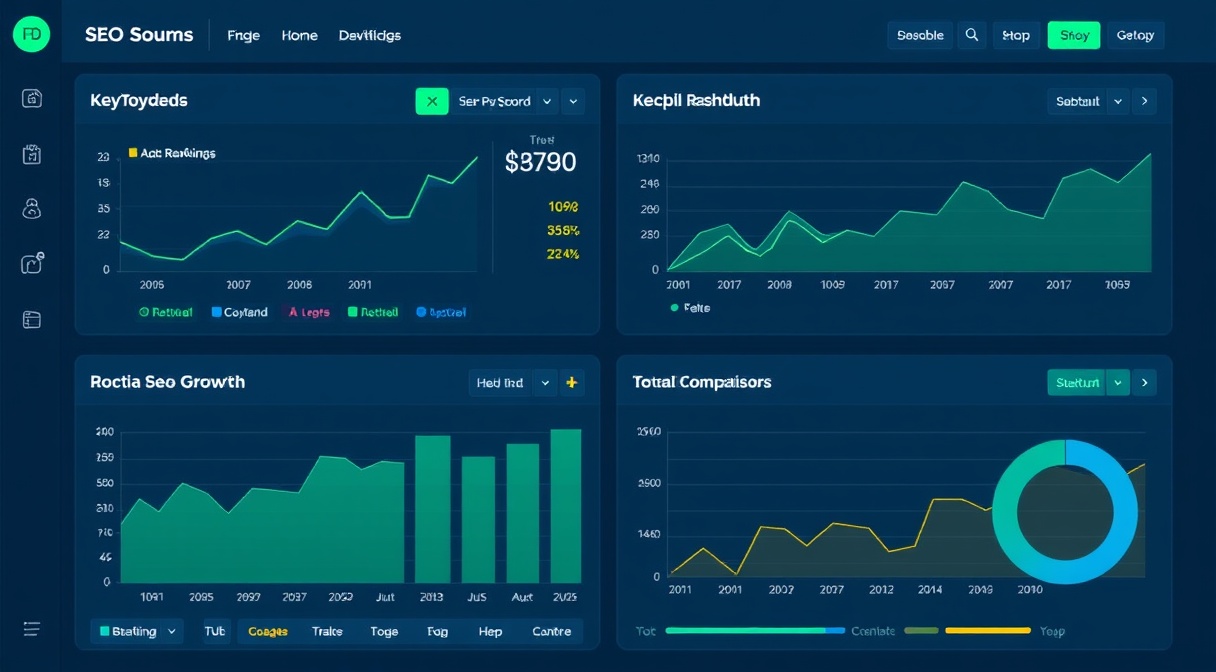The image size is (1216, 672).
Task: Select the Toge tab
Action: pyautogui.click(x=384, y=631)
